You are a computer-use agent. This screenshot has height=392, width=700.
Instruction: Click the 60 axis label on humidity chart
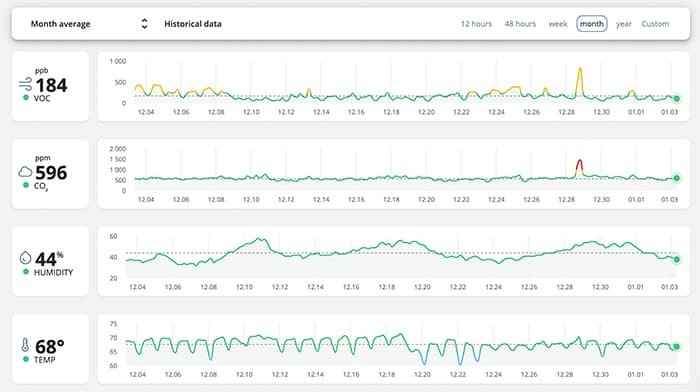(113, 236)
